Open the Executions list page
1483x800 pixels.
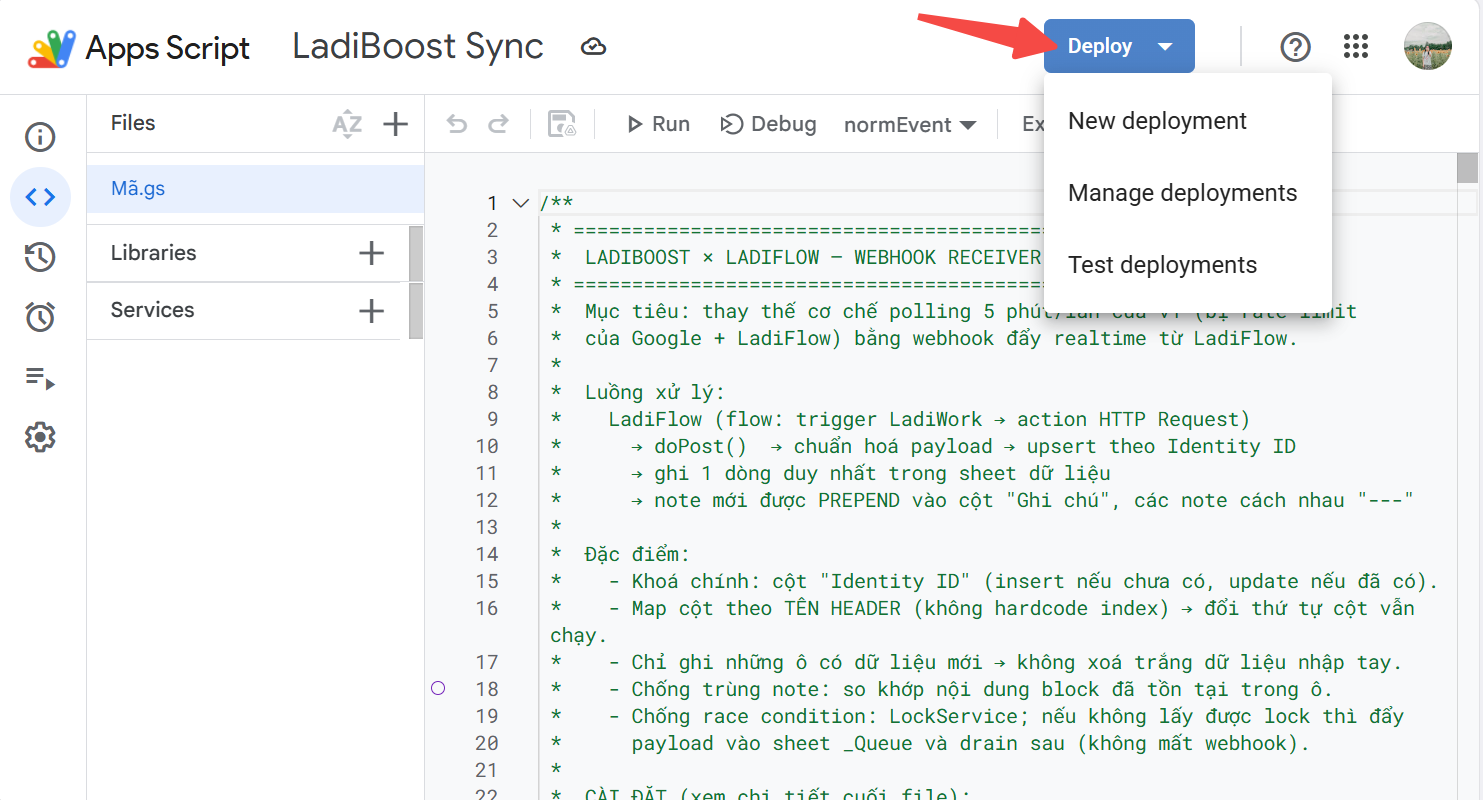(x=40, y=378)
